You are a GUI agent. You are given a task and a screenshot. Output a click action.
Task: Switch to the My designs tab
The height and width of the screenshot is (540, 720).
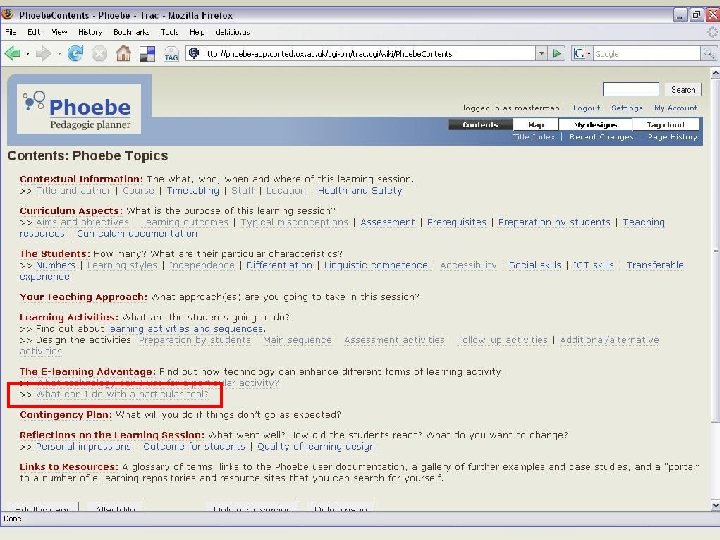click(596, 124)
